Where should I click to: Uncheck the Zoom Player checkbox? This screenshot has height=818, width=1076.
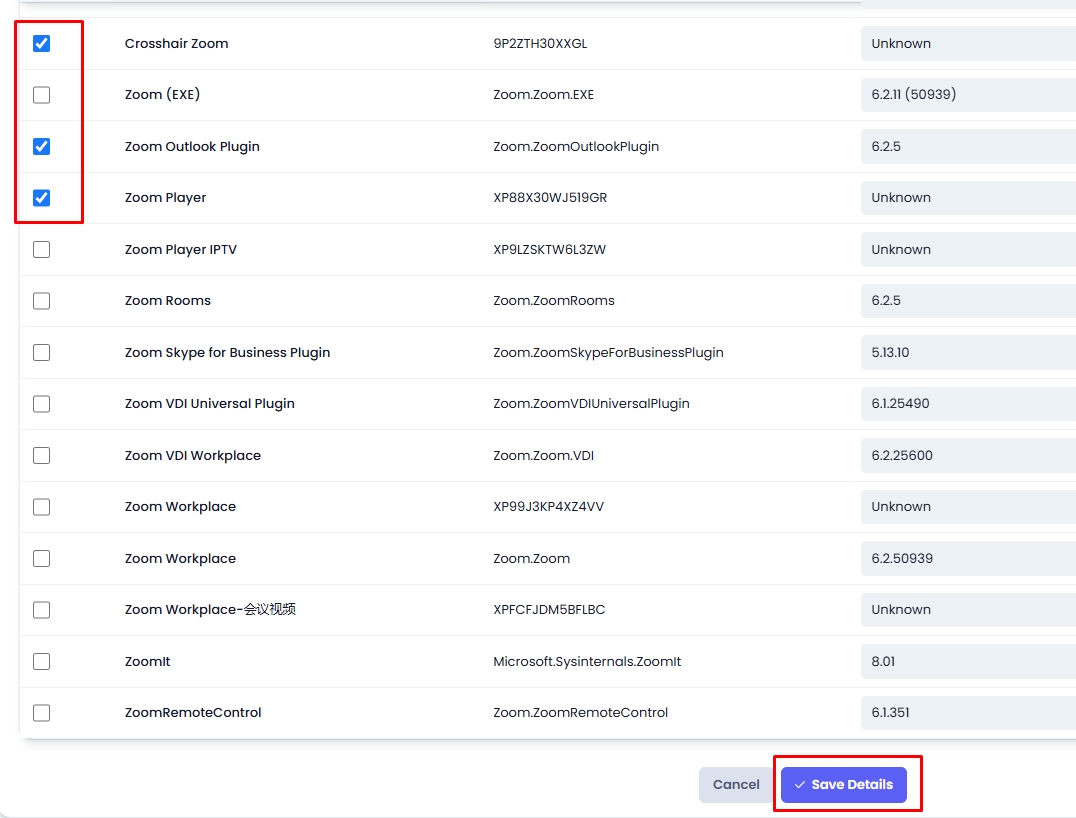click(x=42, y=198)
